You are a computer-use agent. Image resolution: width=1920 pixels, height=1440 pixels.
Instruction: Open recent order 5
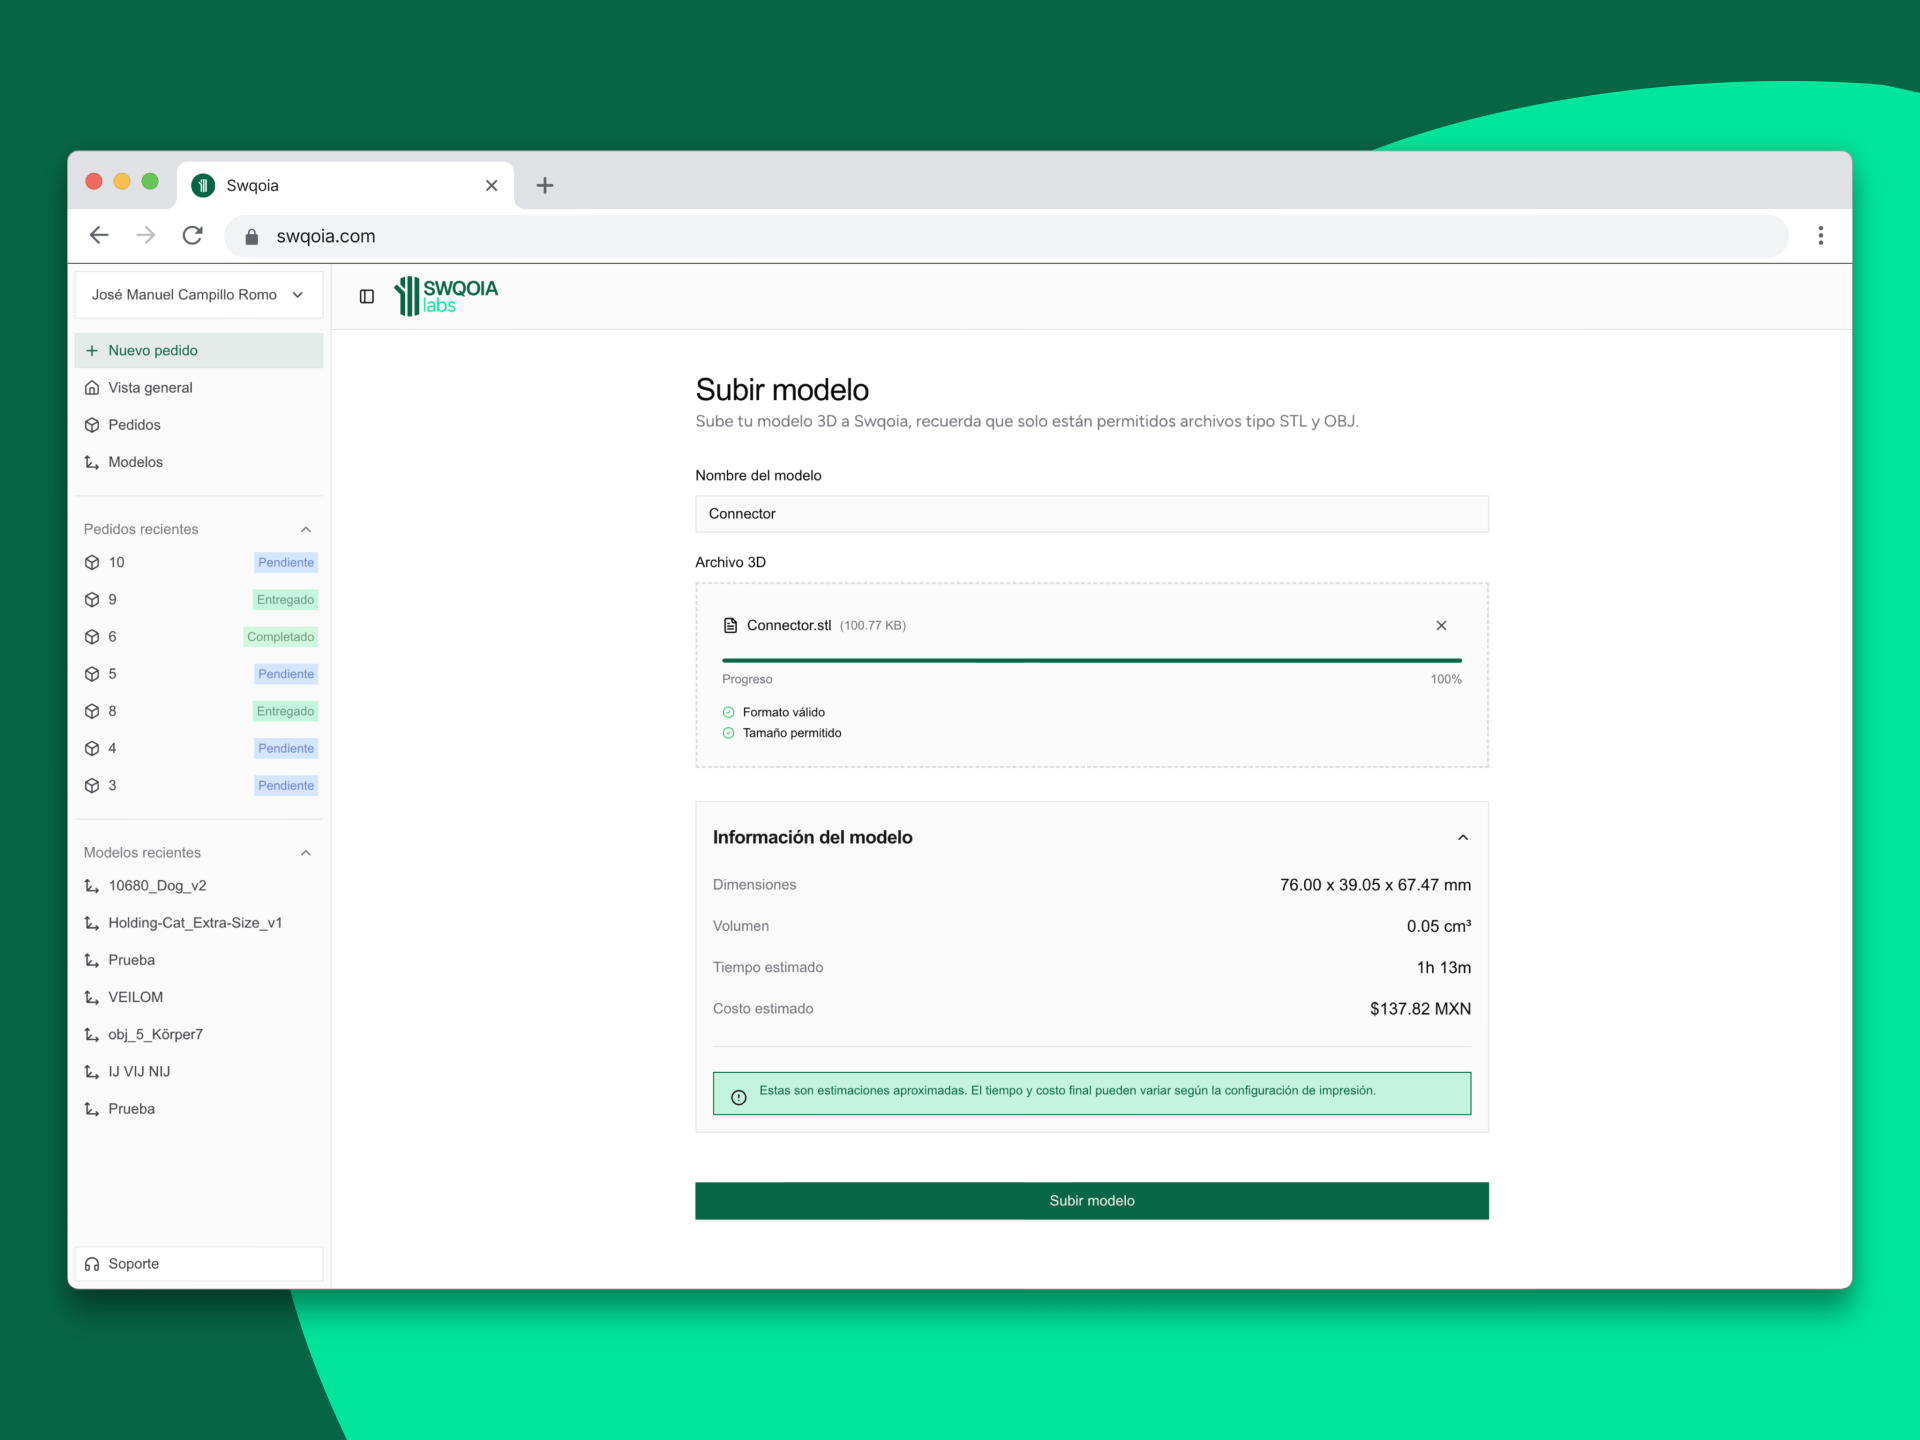click(x=199, y=674)
